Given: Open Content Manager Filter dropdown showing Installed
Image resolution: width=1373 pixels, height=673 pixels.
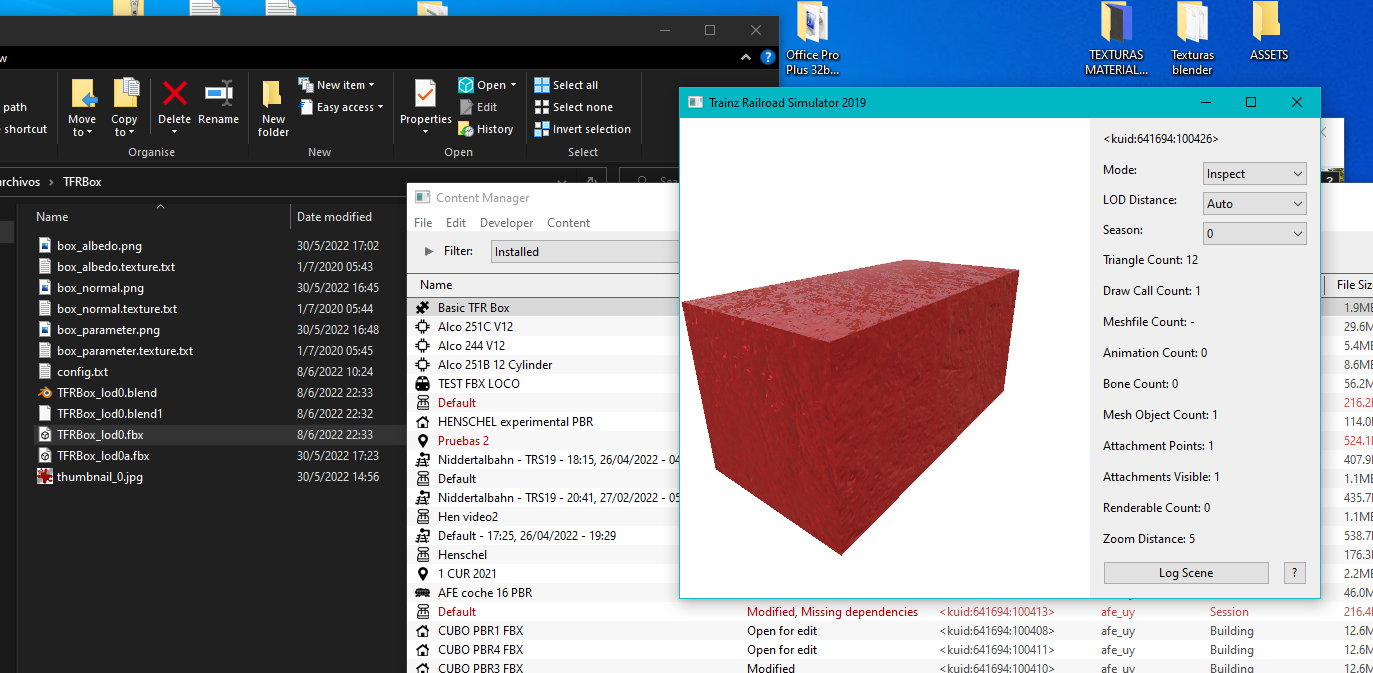Looking at the screenshot, I should point(585,252).
